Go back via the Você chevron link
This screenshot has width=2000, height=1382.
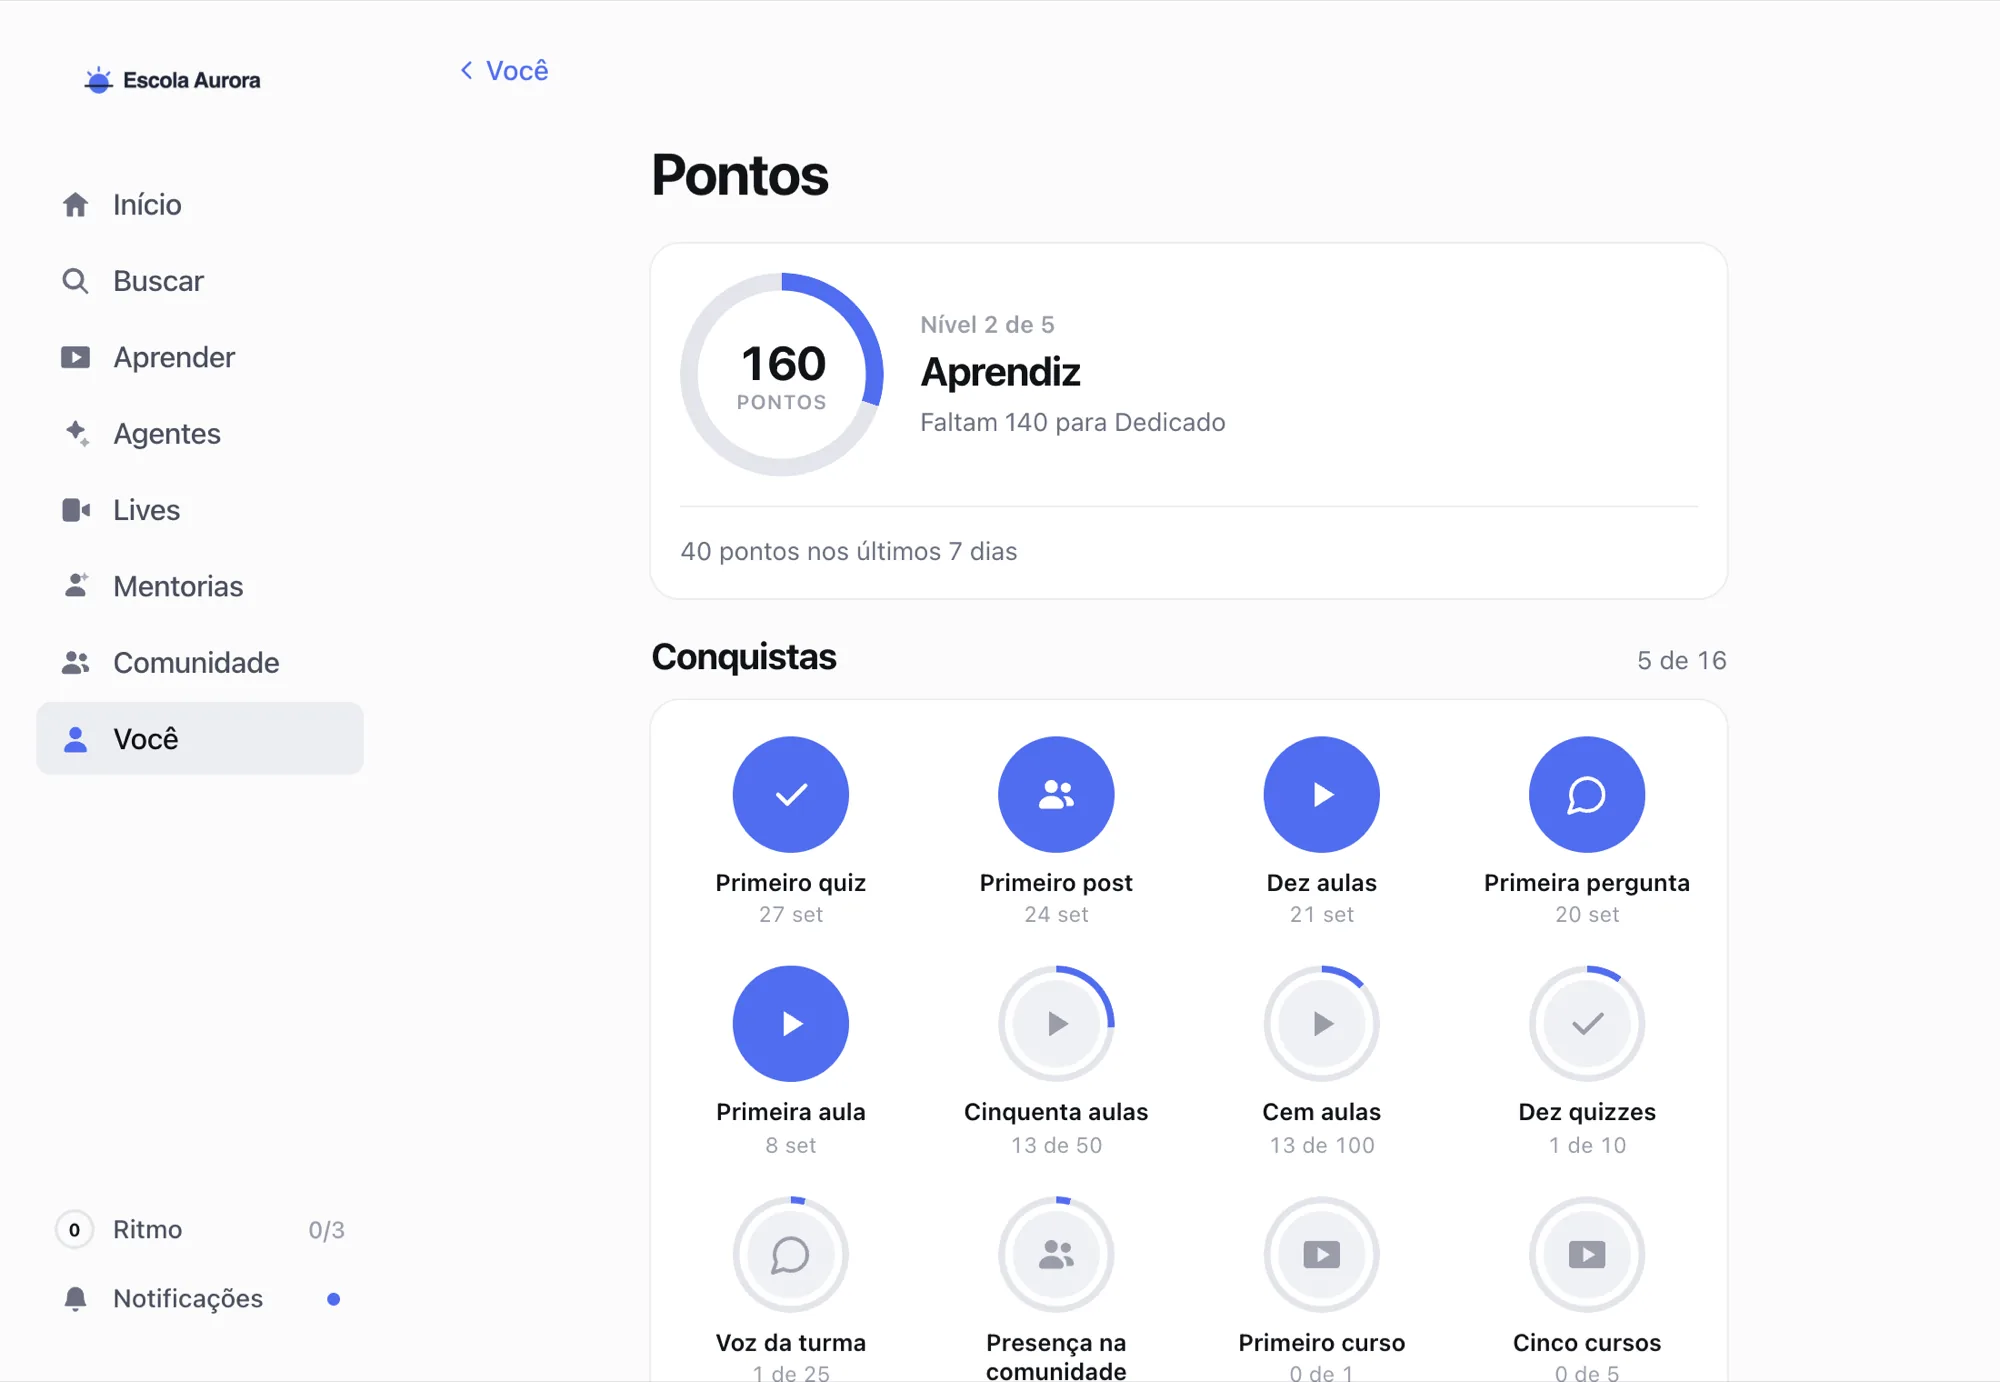[504, 70]
